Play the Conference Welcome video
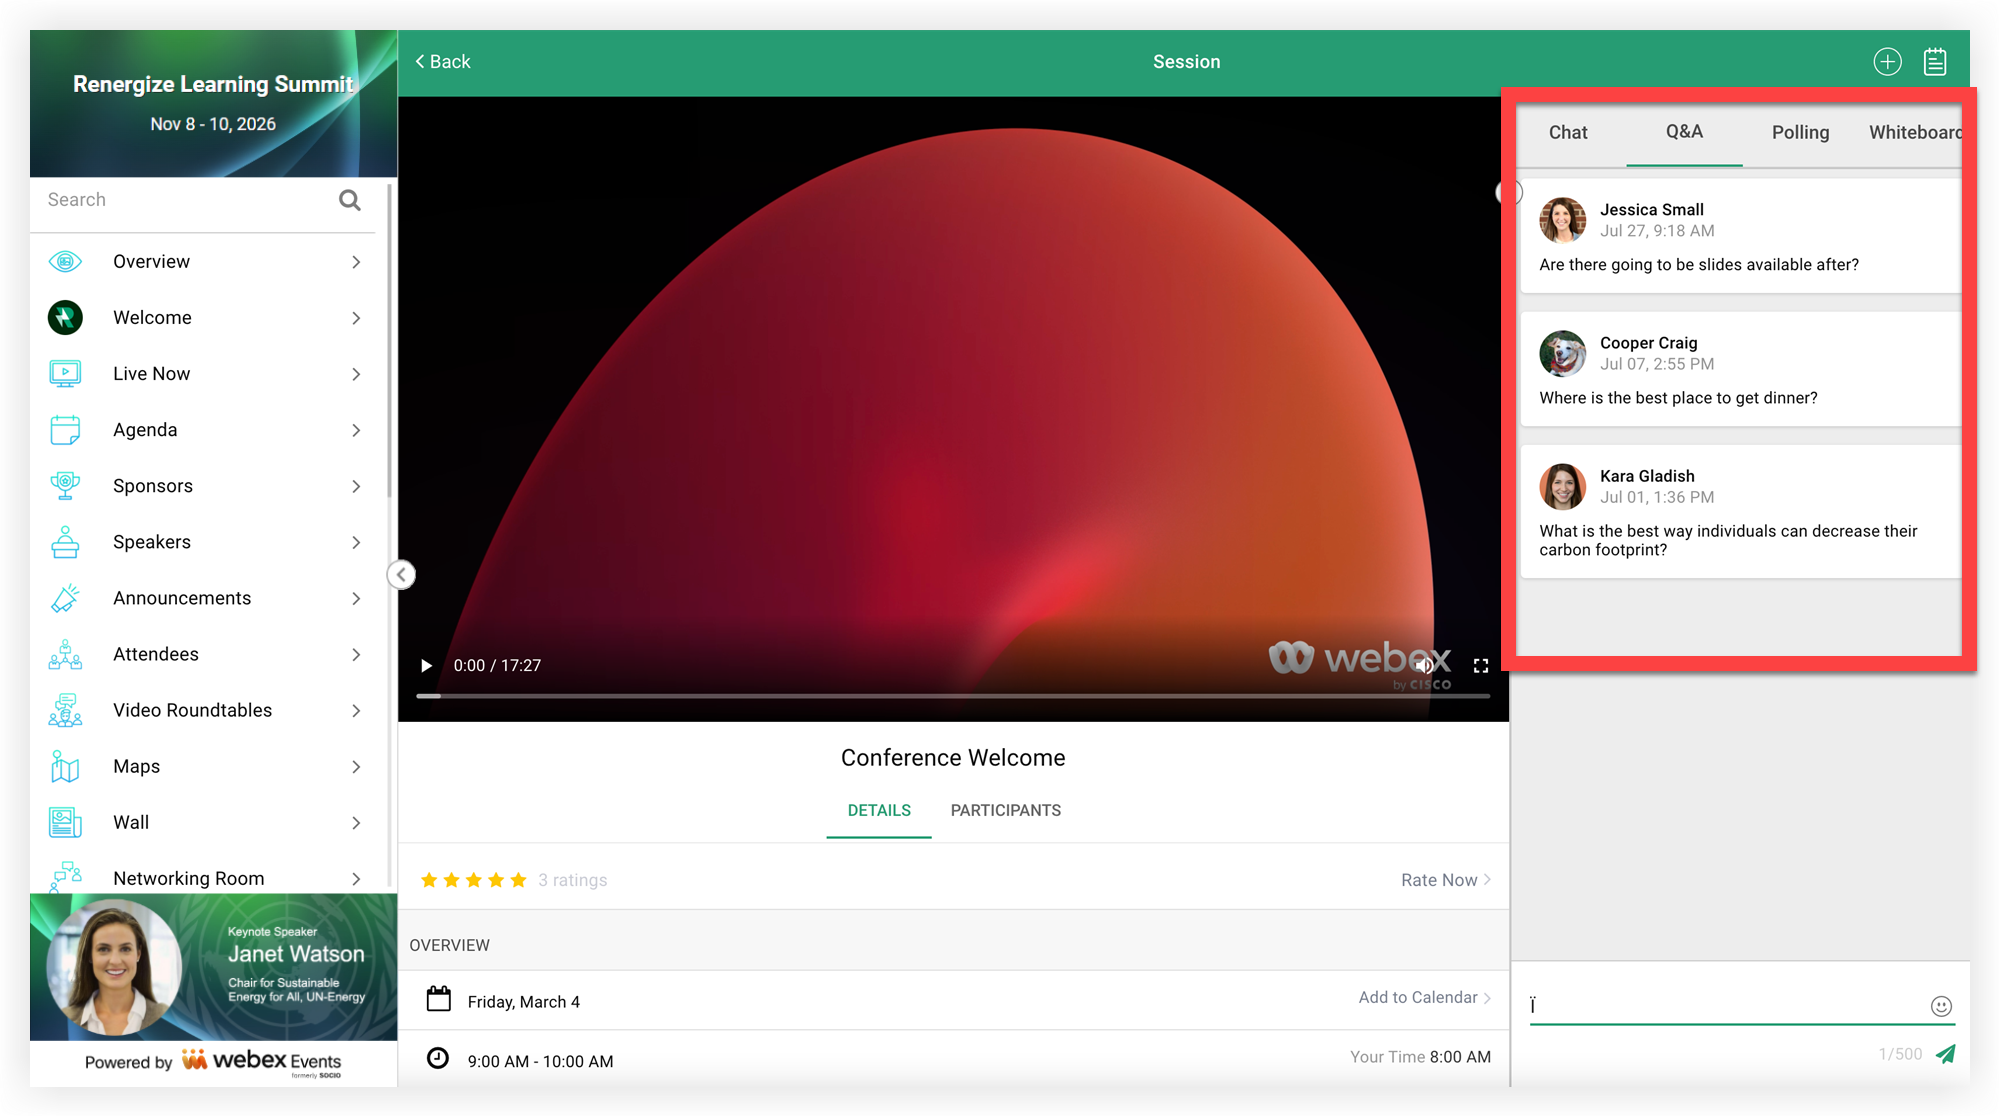Image resolution: width=2000 pixels, height=1117 pixels. click(426, 665)
